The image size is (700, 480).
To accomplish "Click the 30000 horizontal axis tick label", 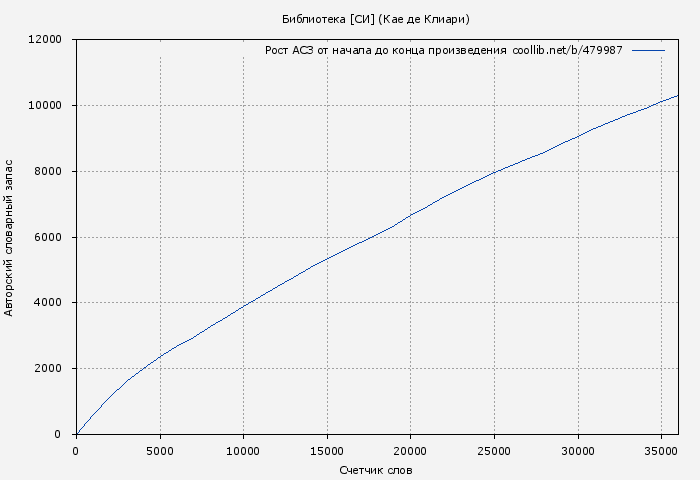I will coord(578,451).
